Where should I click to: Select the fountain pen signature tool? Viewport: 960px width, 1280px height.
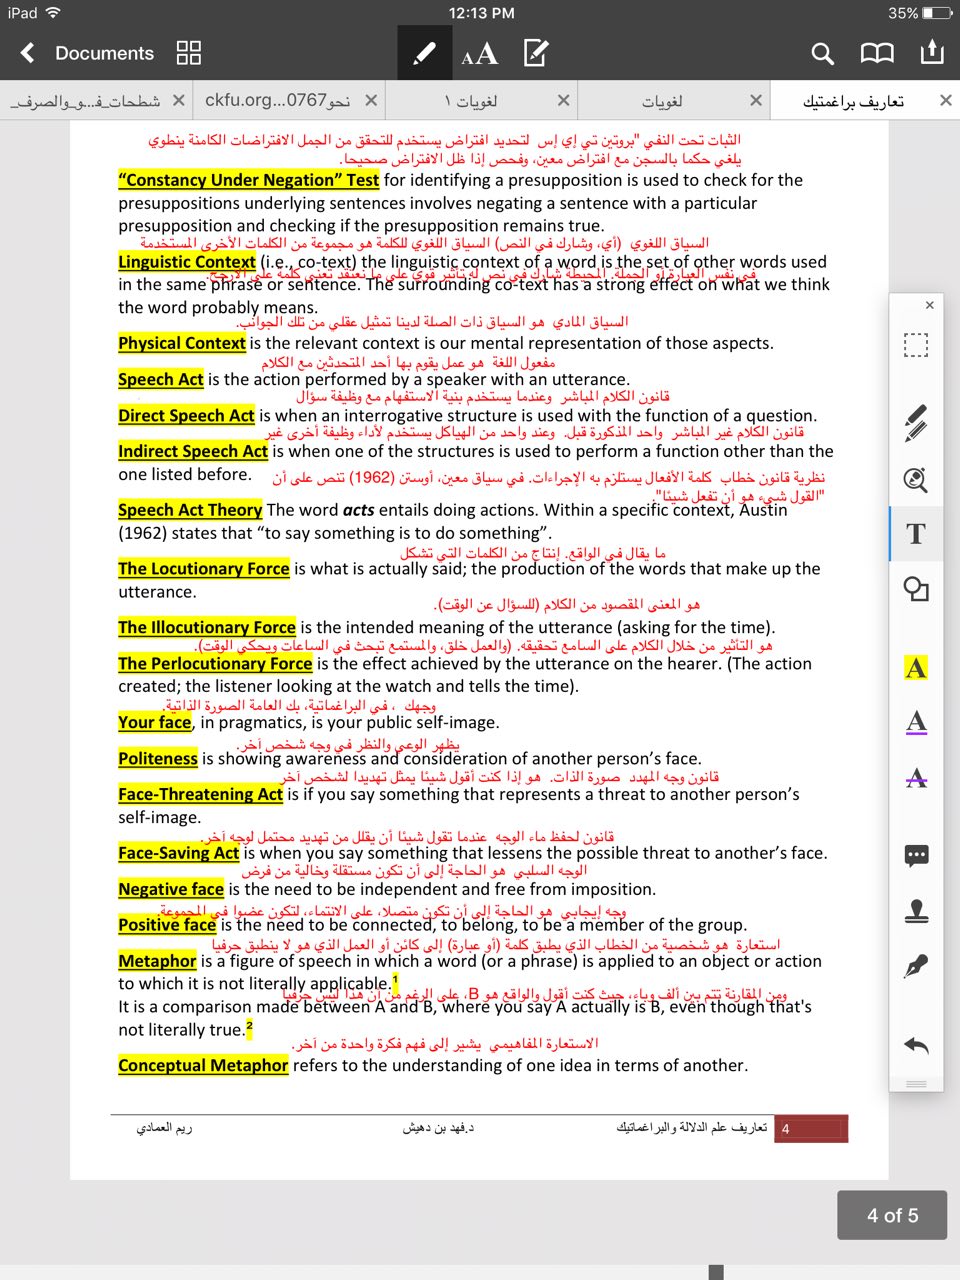(x=916, y=966)
